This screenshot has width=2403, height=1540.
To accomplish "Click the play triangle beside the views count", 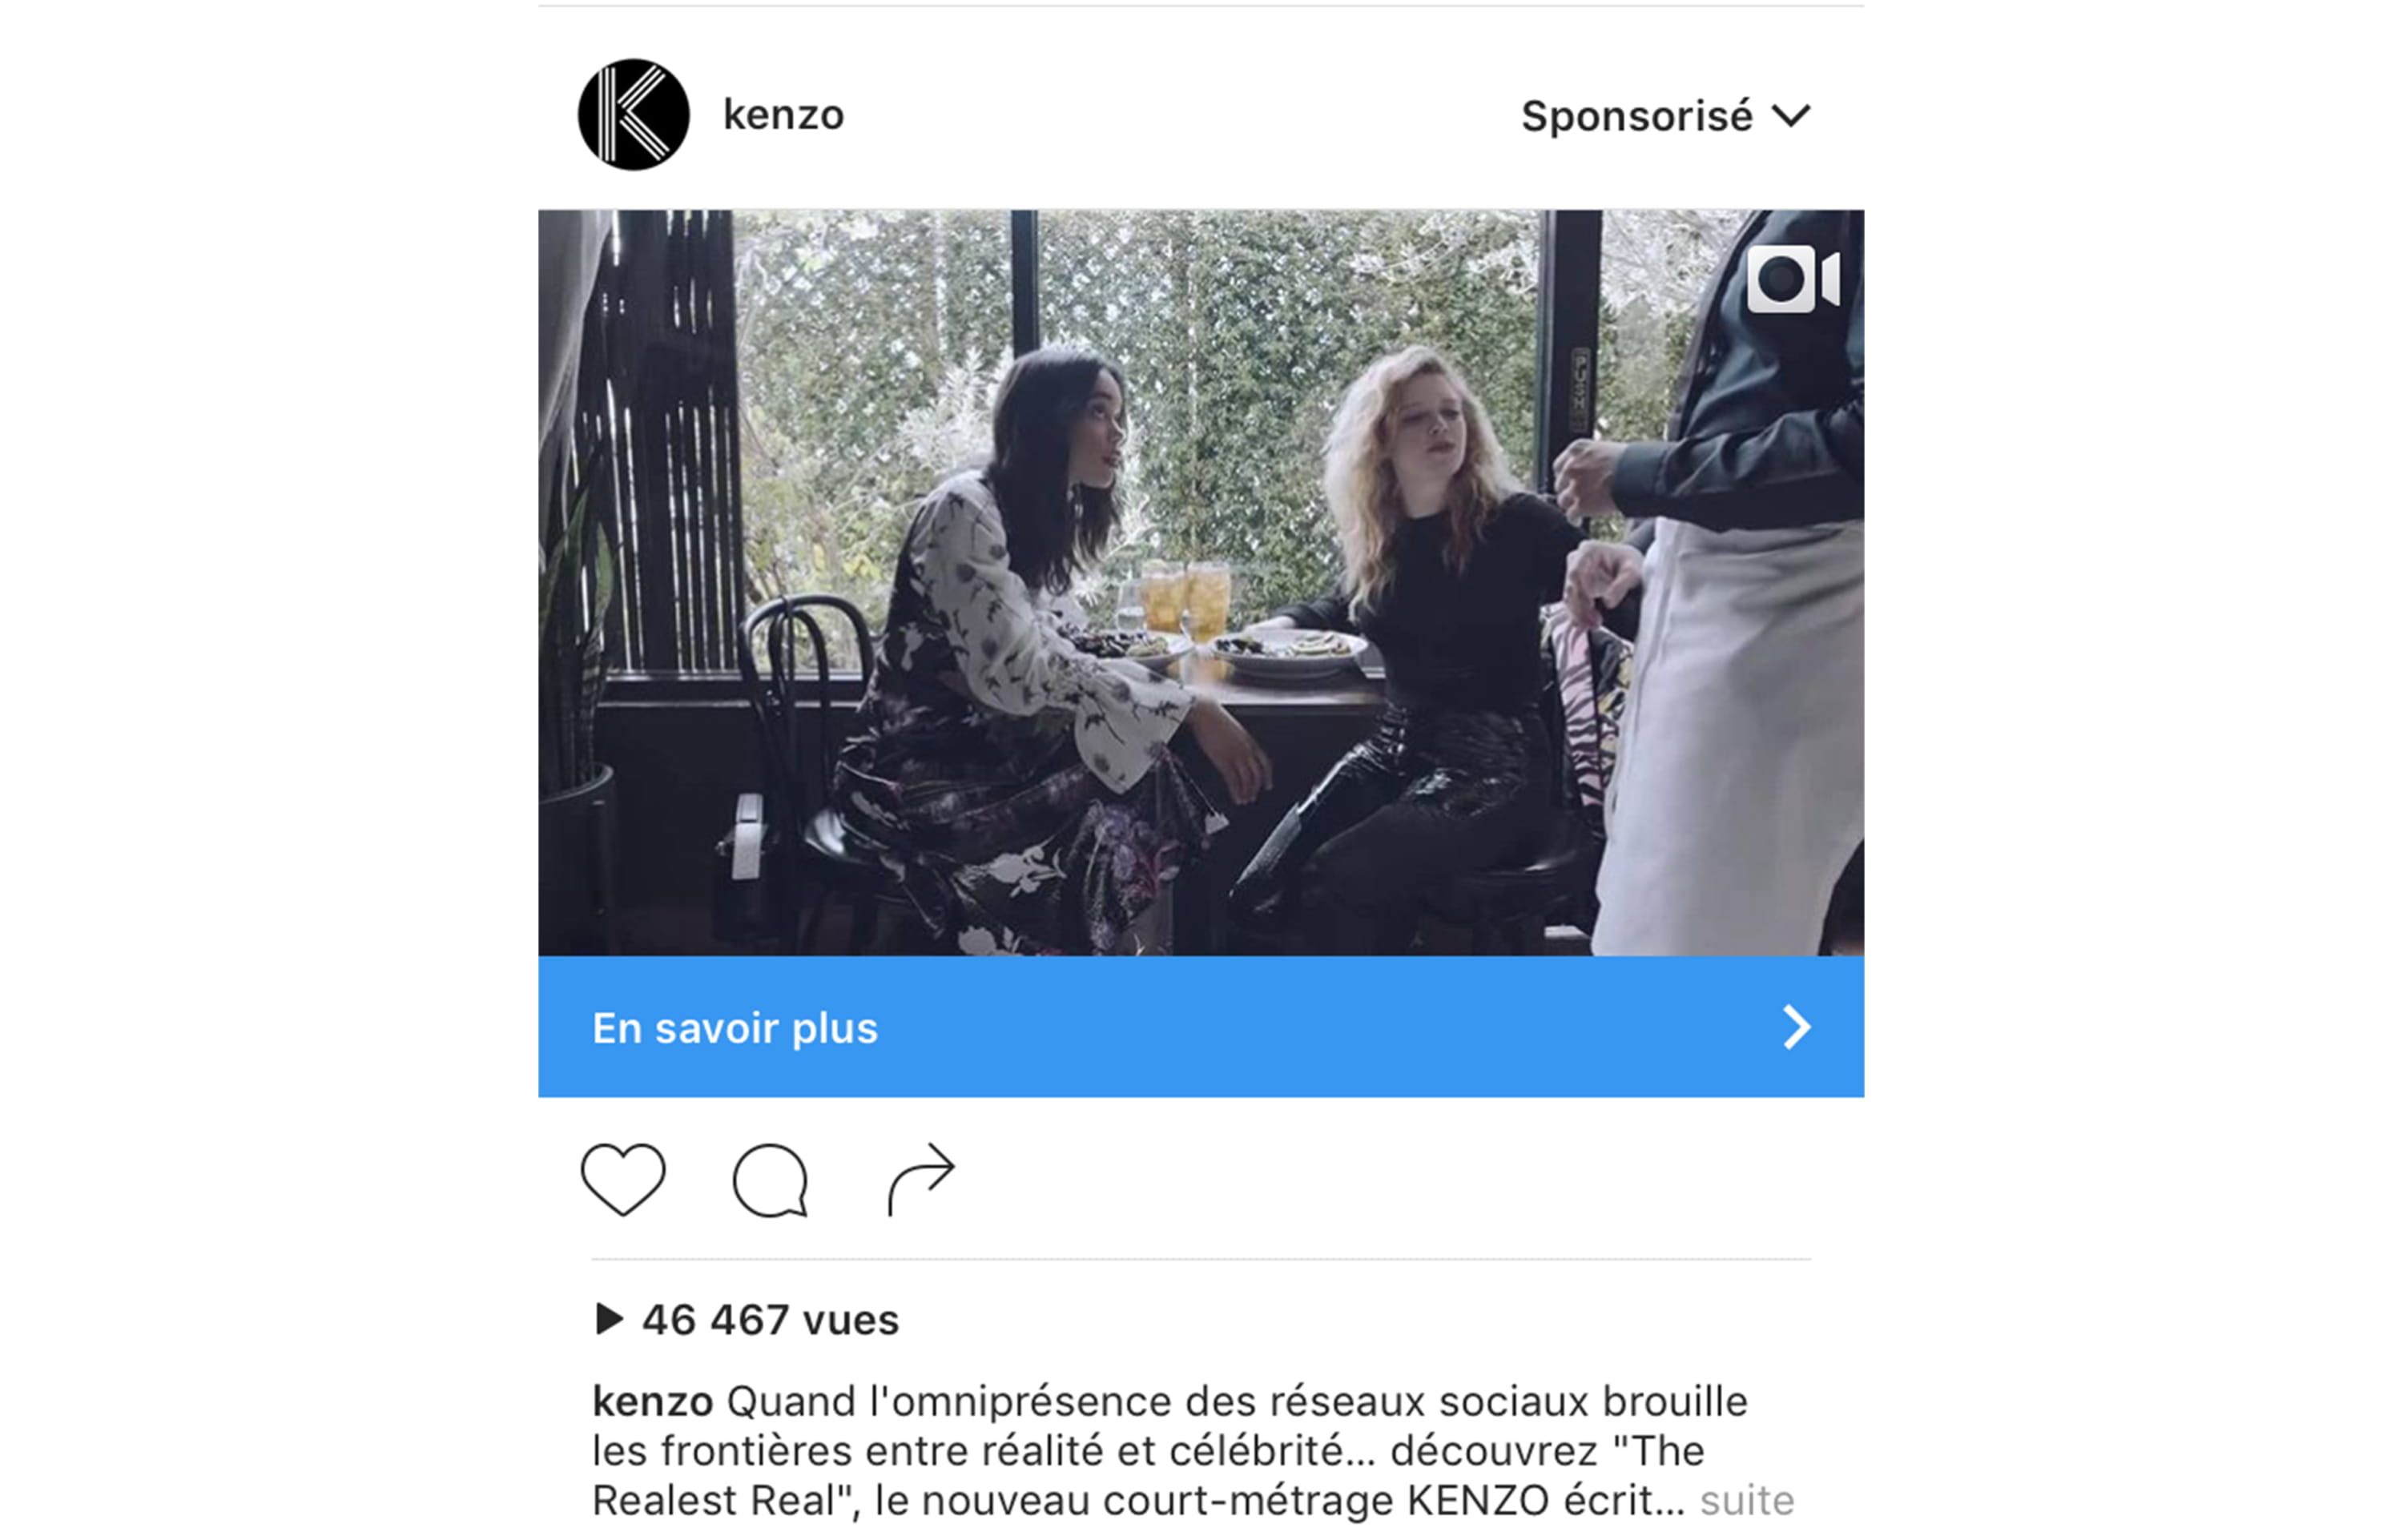I will coord(609,1319).
